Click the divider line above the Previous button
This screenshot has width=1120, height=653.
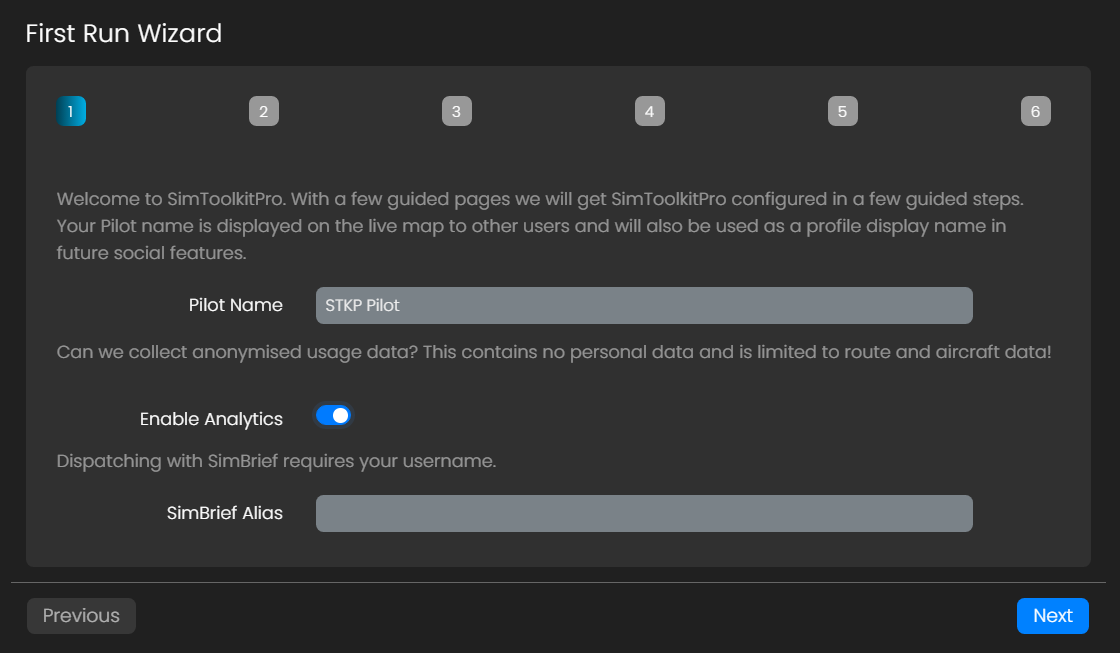coord(558,582)
